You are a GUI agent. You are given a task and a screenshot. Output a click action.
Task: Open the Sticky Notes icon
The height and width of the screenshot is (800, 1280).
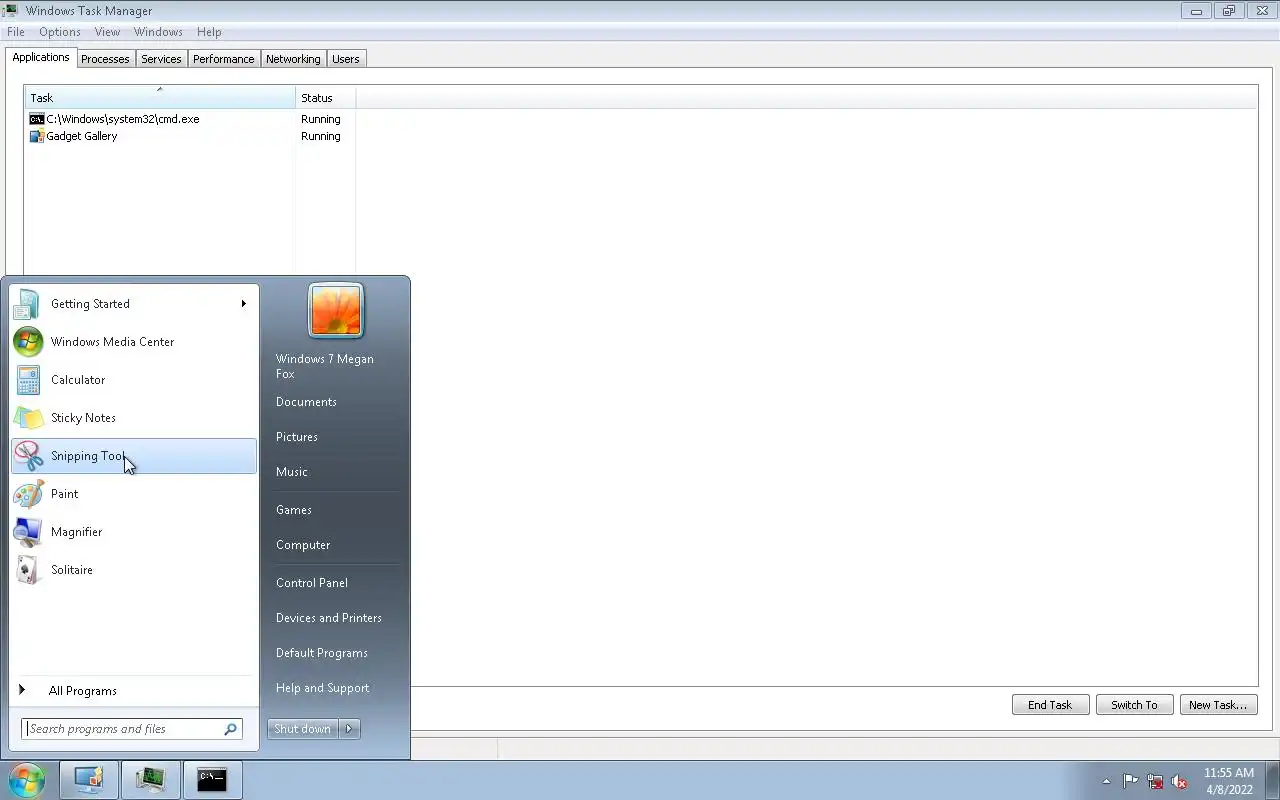click(x=28, y=418)
